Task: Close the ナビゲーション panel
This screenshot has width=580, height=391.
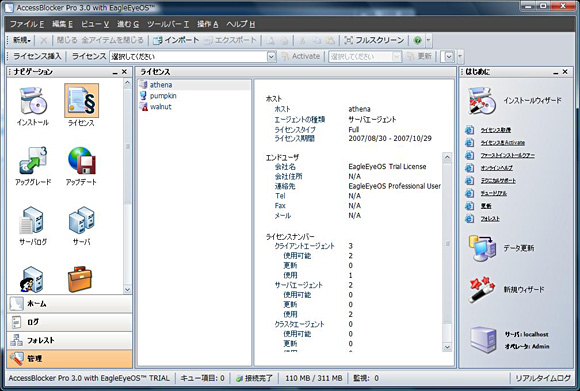Action: pos(124,72)
